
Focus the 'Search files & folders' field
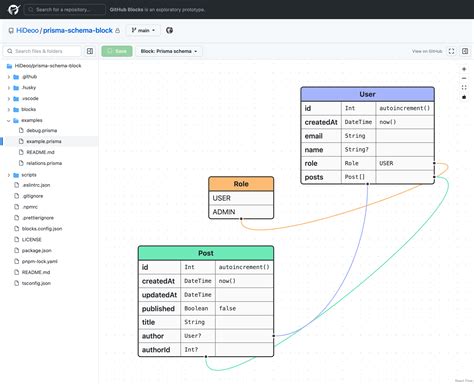[42, 51]
